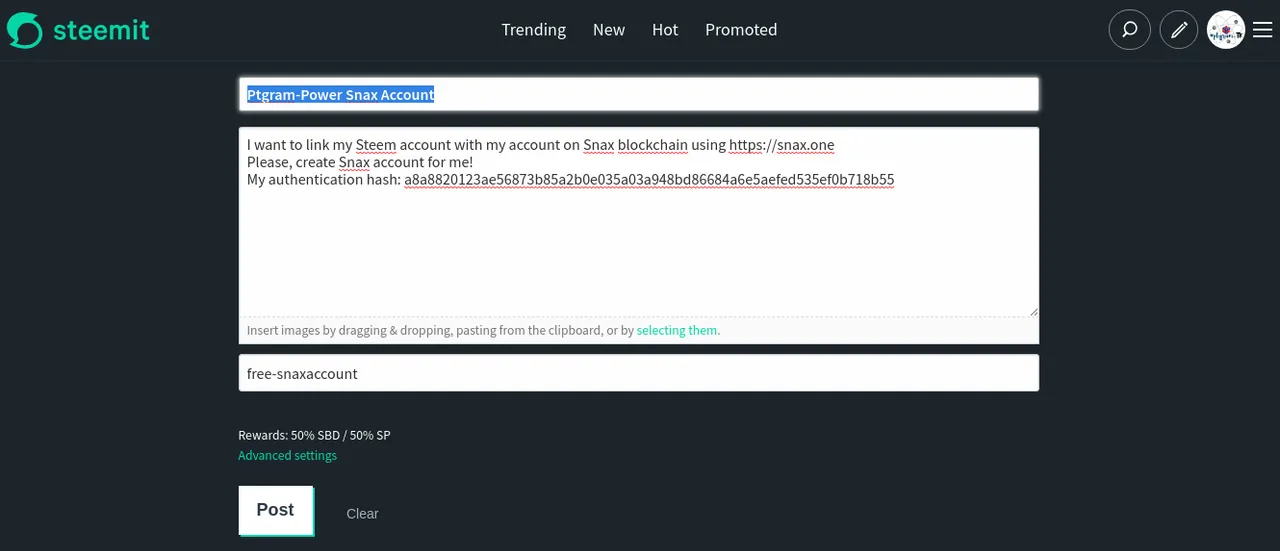The image size is (1280, 551).
Task: Focus the tags field containing free-snaxaccount
Action: (638, 373)
